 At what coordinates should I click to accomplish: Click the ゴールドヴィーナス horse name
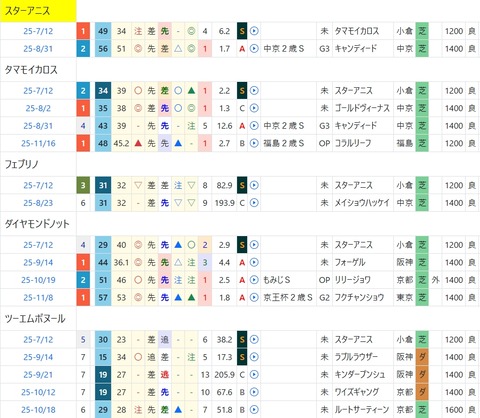pyautogui.click(x=362, y=108)
